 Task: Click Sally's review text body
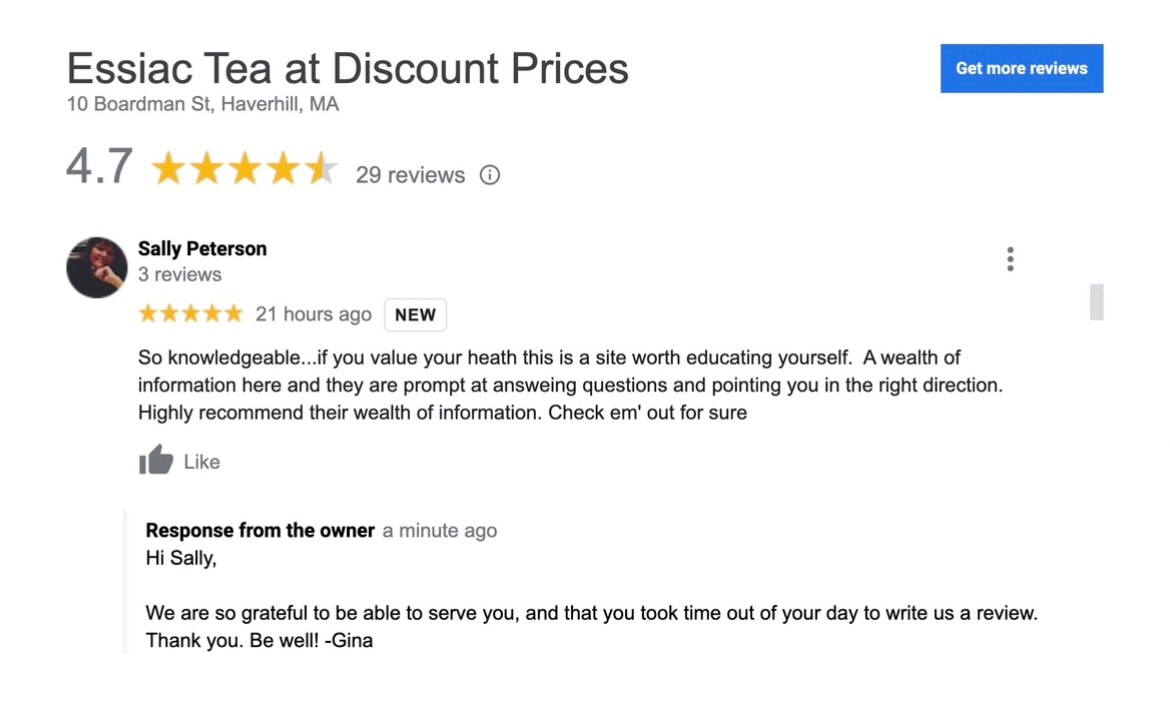pos(570,385)
